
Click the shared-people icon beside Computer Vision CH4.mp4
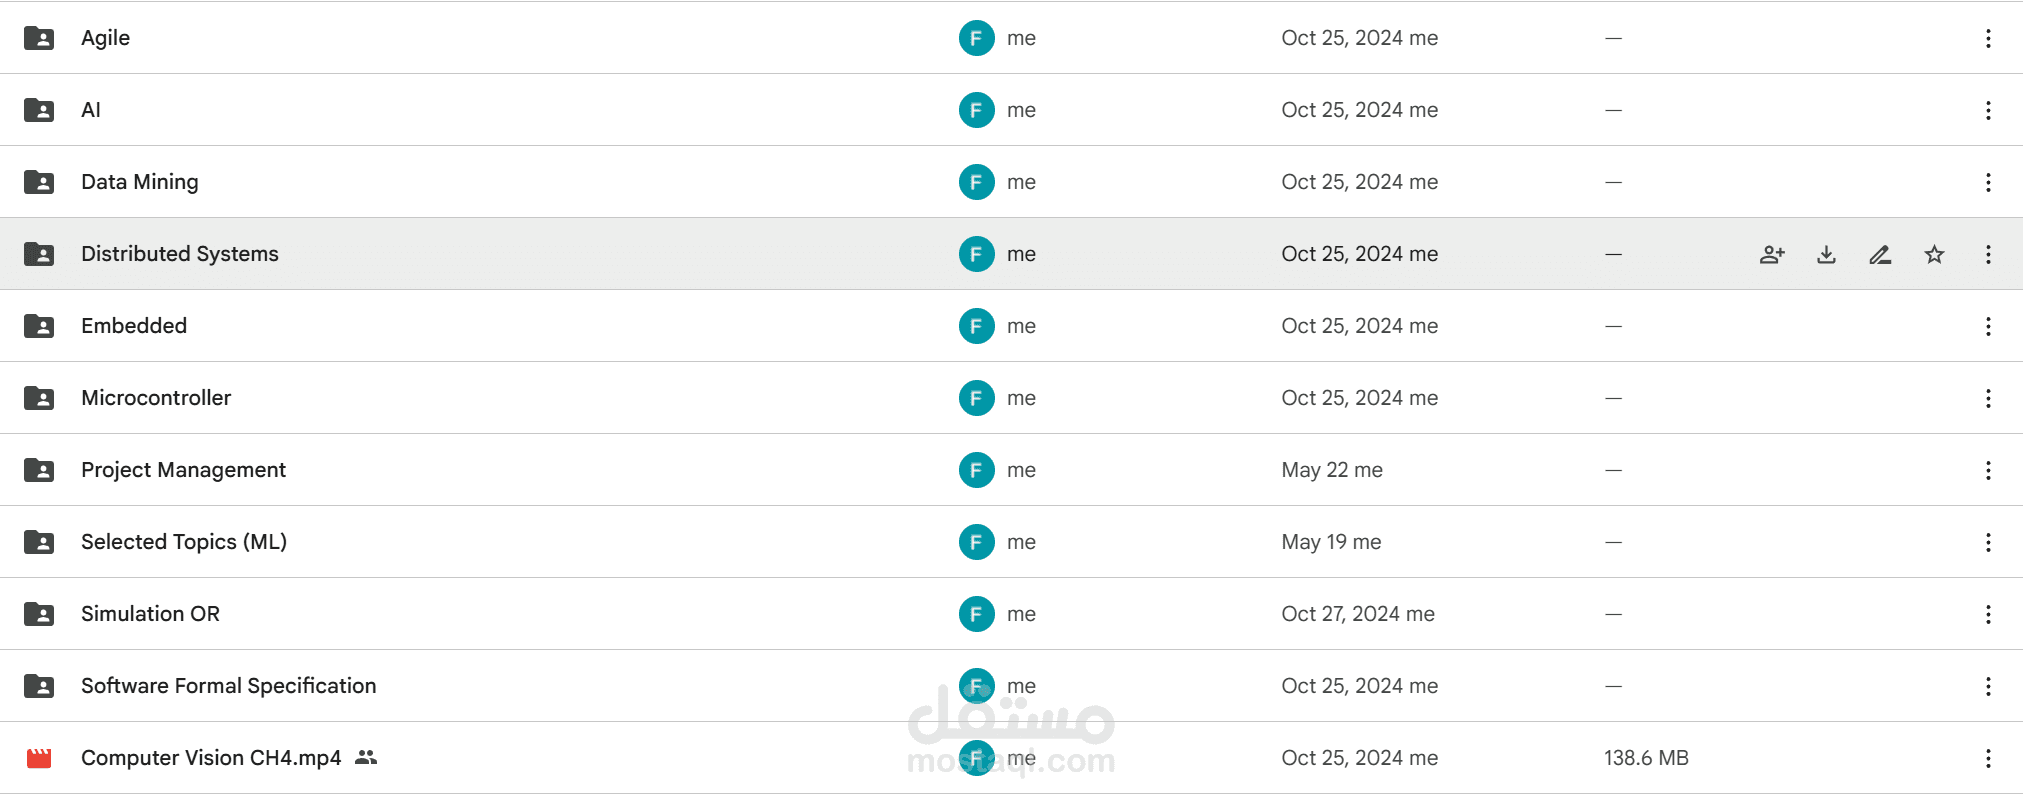(366, 758)
